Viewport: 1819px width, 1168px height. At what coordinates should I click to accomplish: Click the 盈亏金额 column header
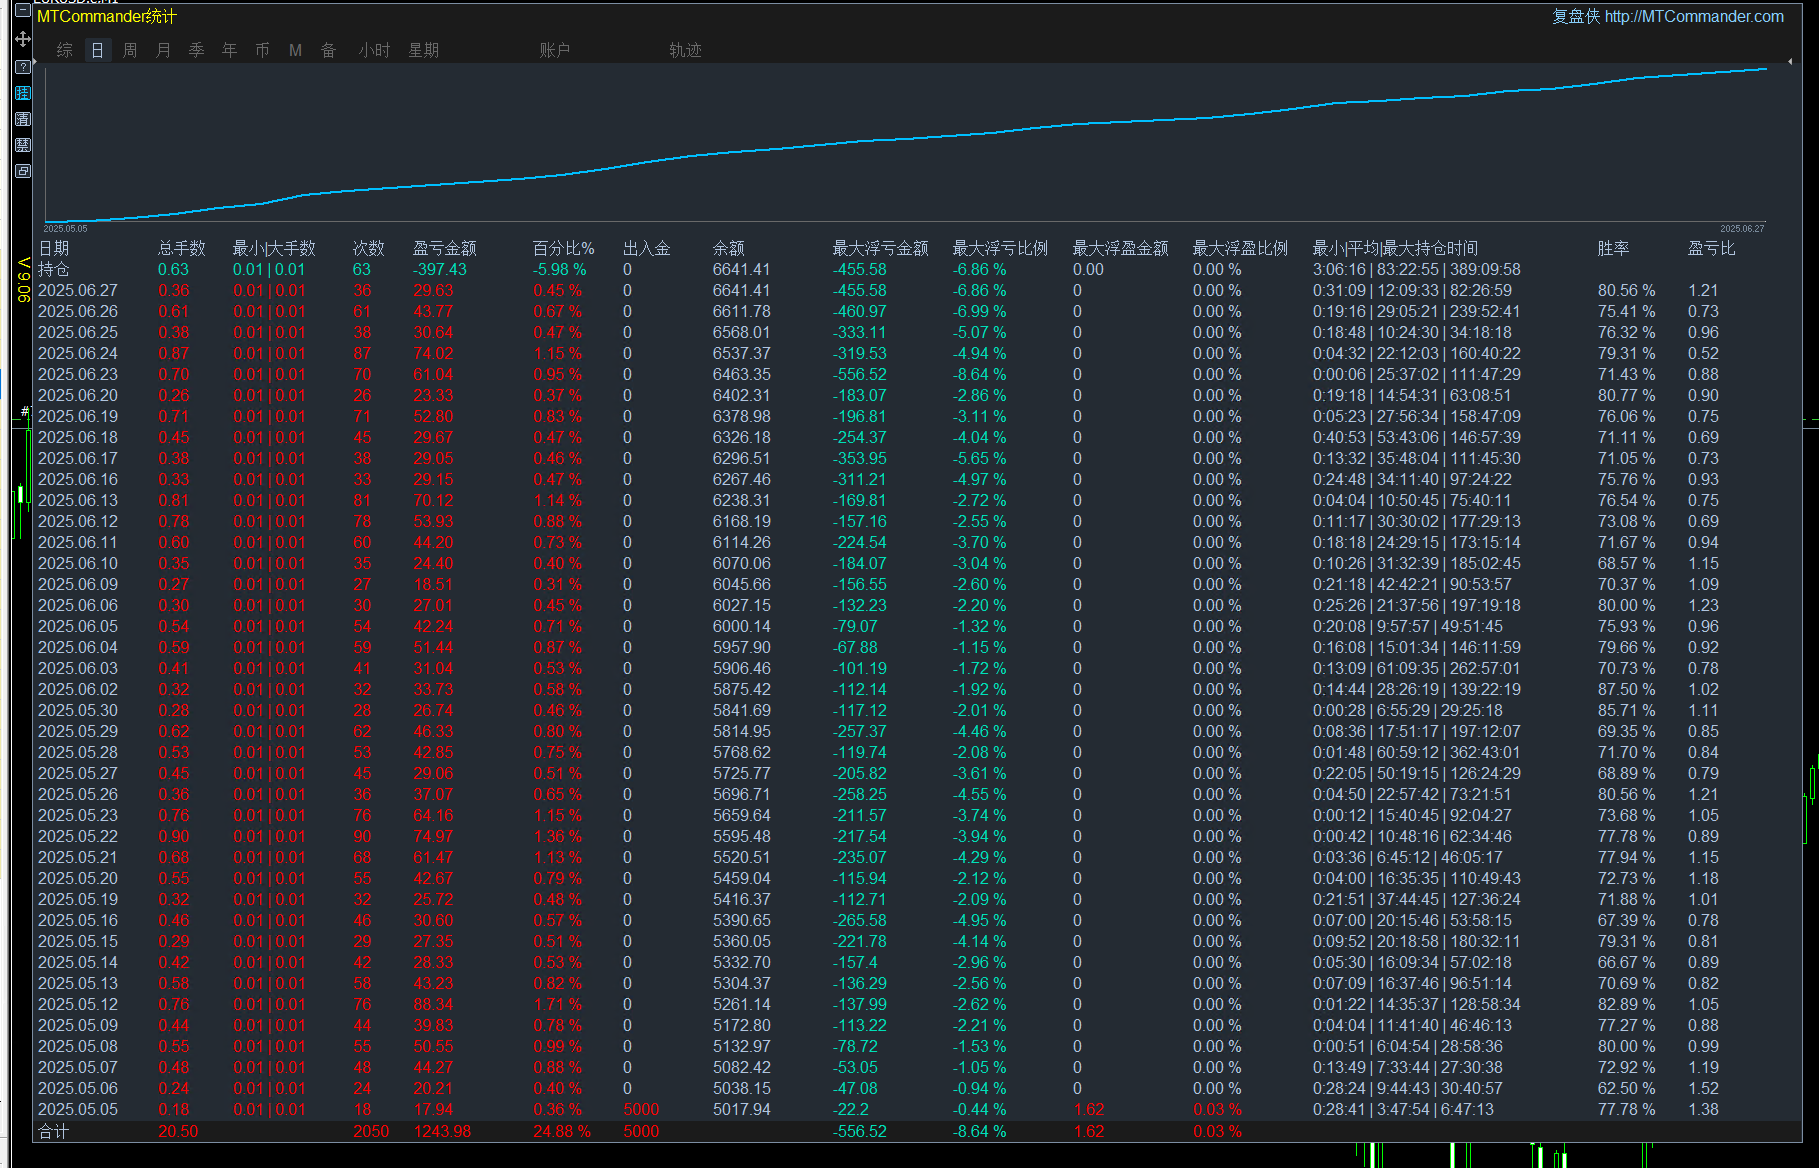444,248
